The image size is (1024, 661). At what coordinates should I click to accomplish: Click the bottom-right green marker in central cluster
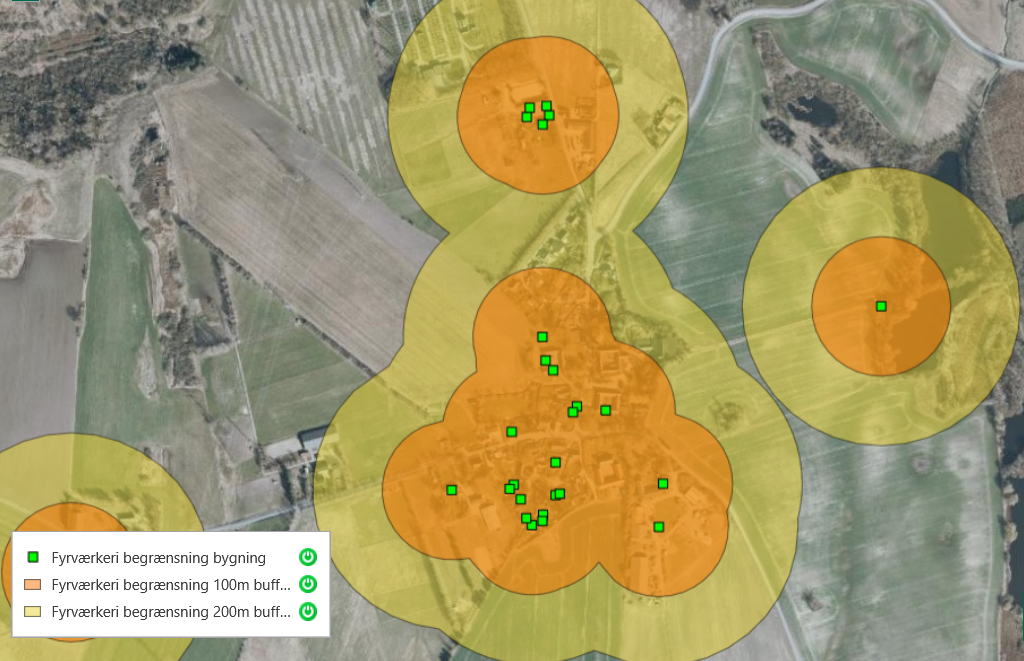click(x=658, y=527)
